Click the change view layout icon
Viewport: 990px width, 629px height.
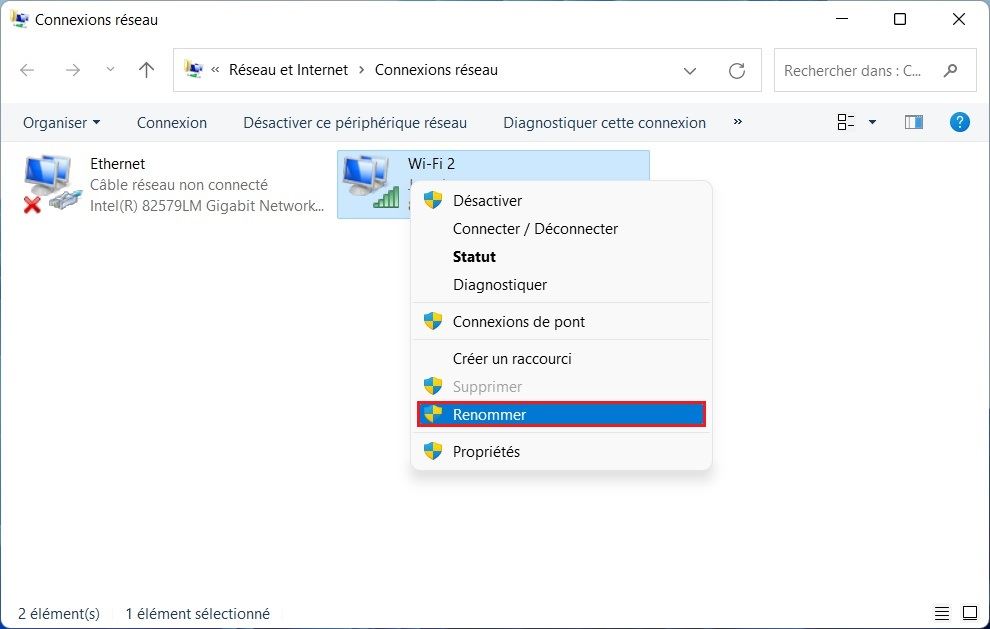(846, 122)
